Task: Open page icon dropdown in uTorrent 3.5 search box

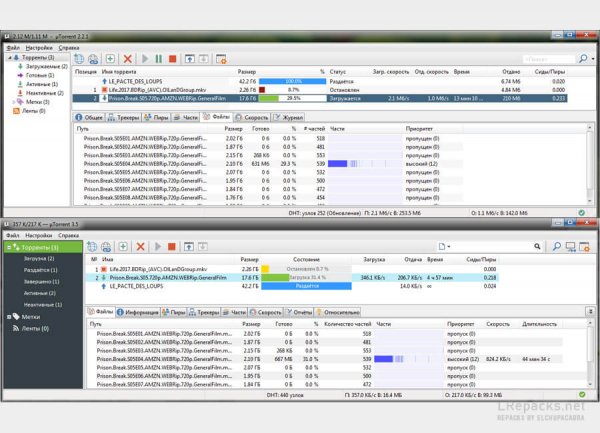Action: pos(444,246)
